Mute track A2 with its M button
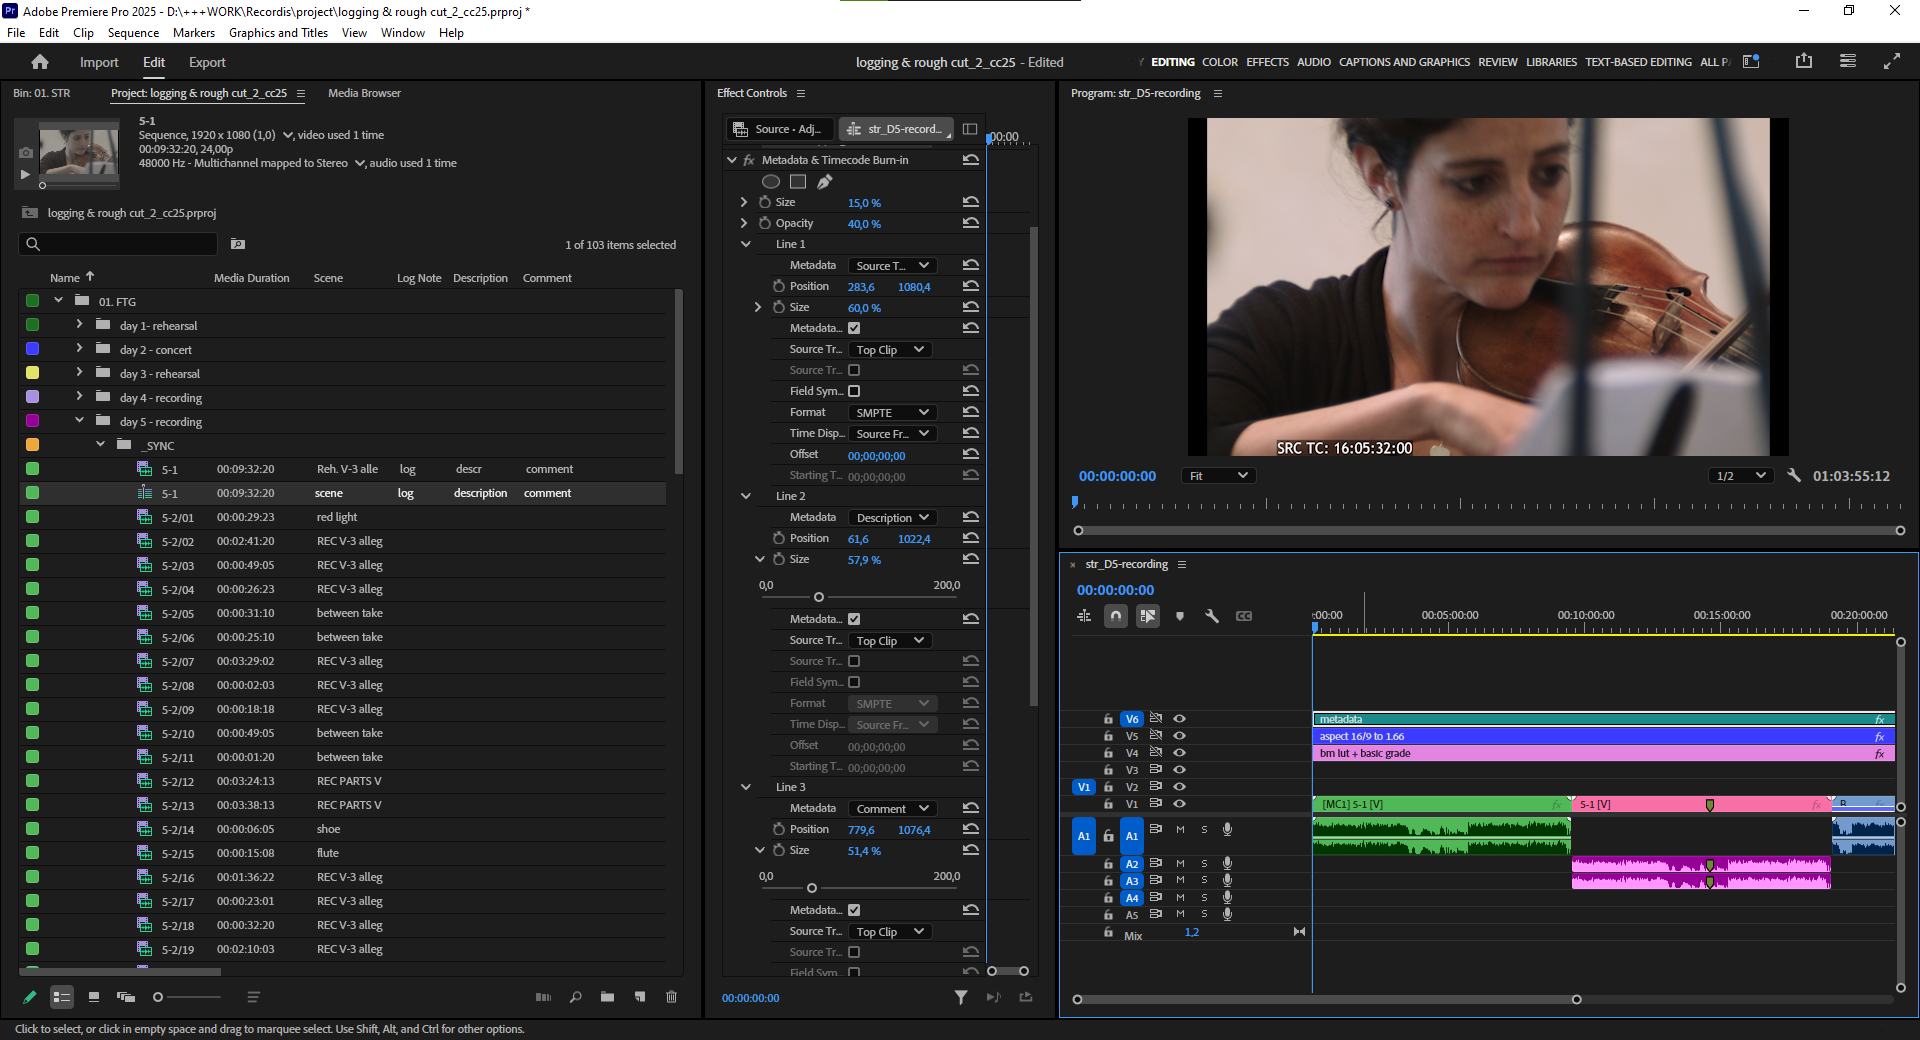The image size is (1920, 1040). coord(1179,863)
